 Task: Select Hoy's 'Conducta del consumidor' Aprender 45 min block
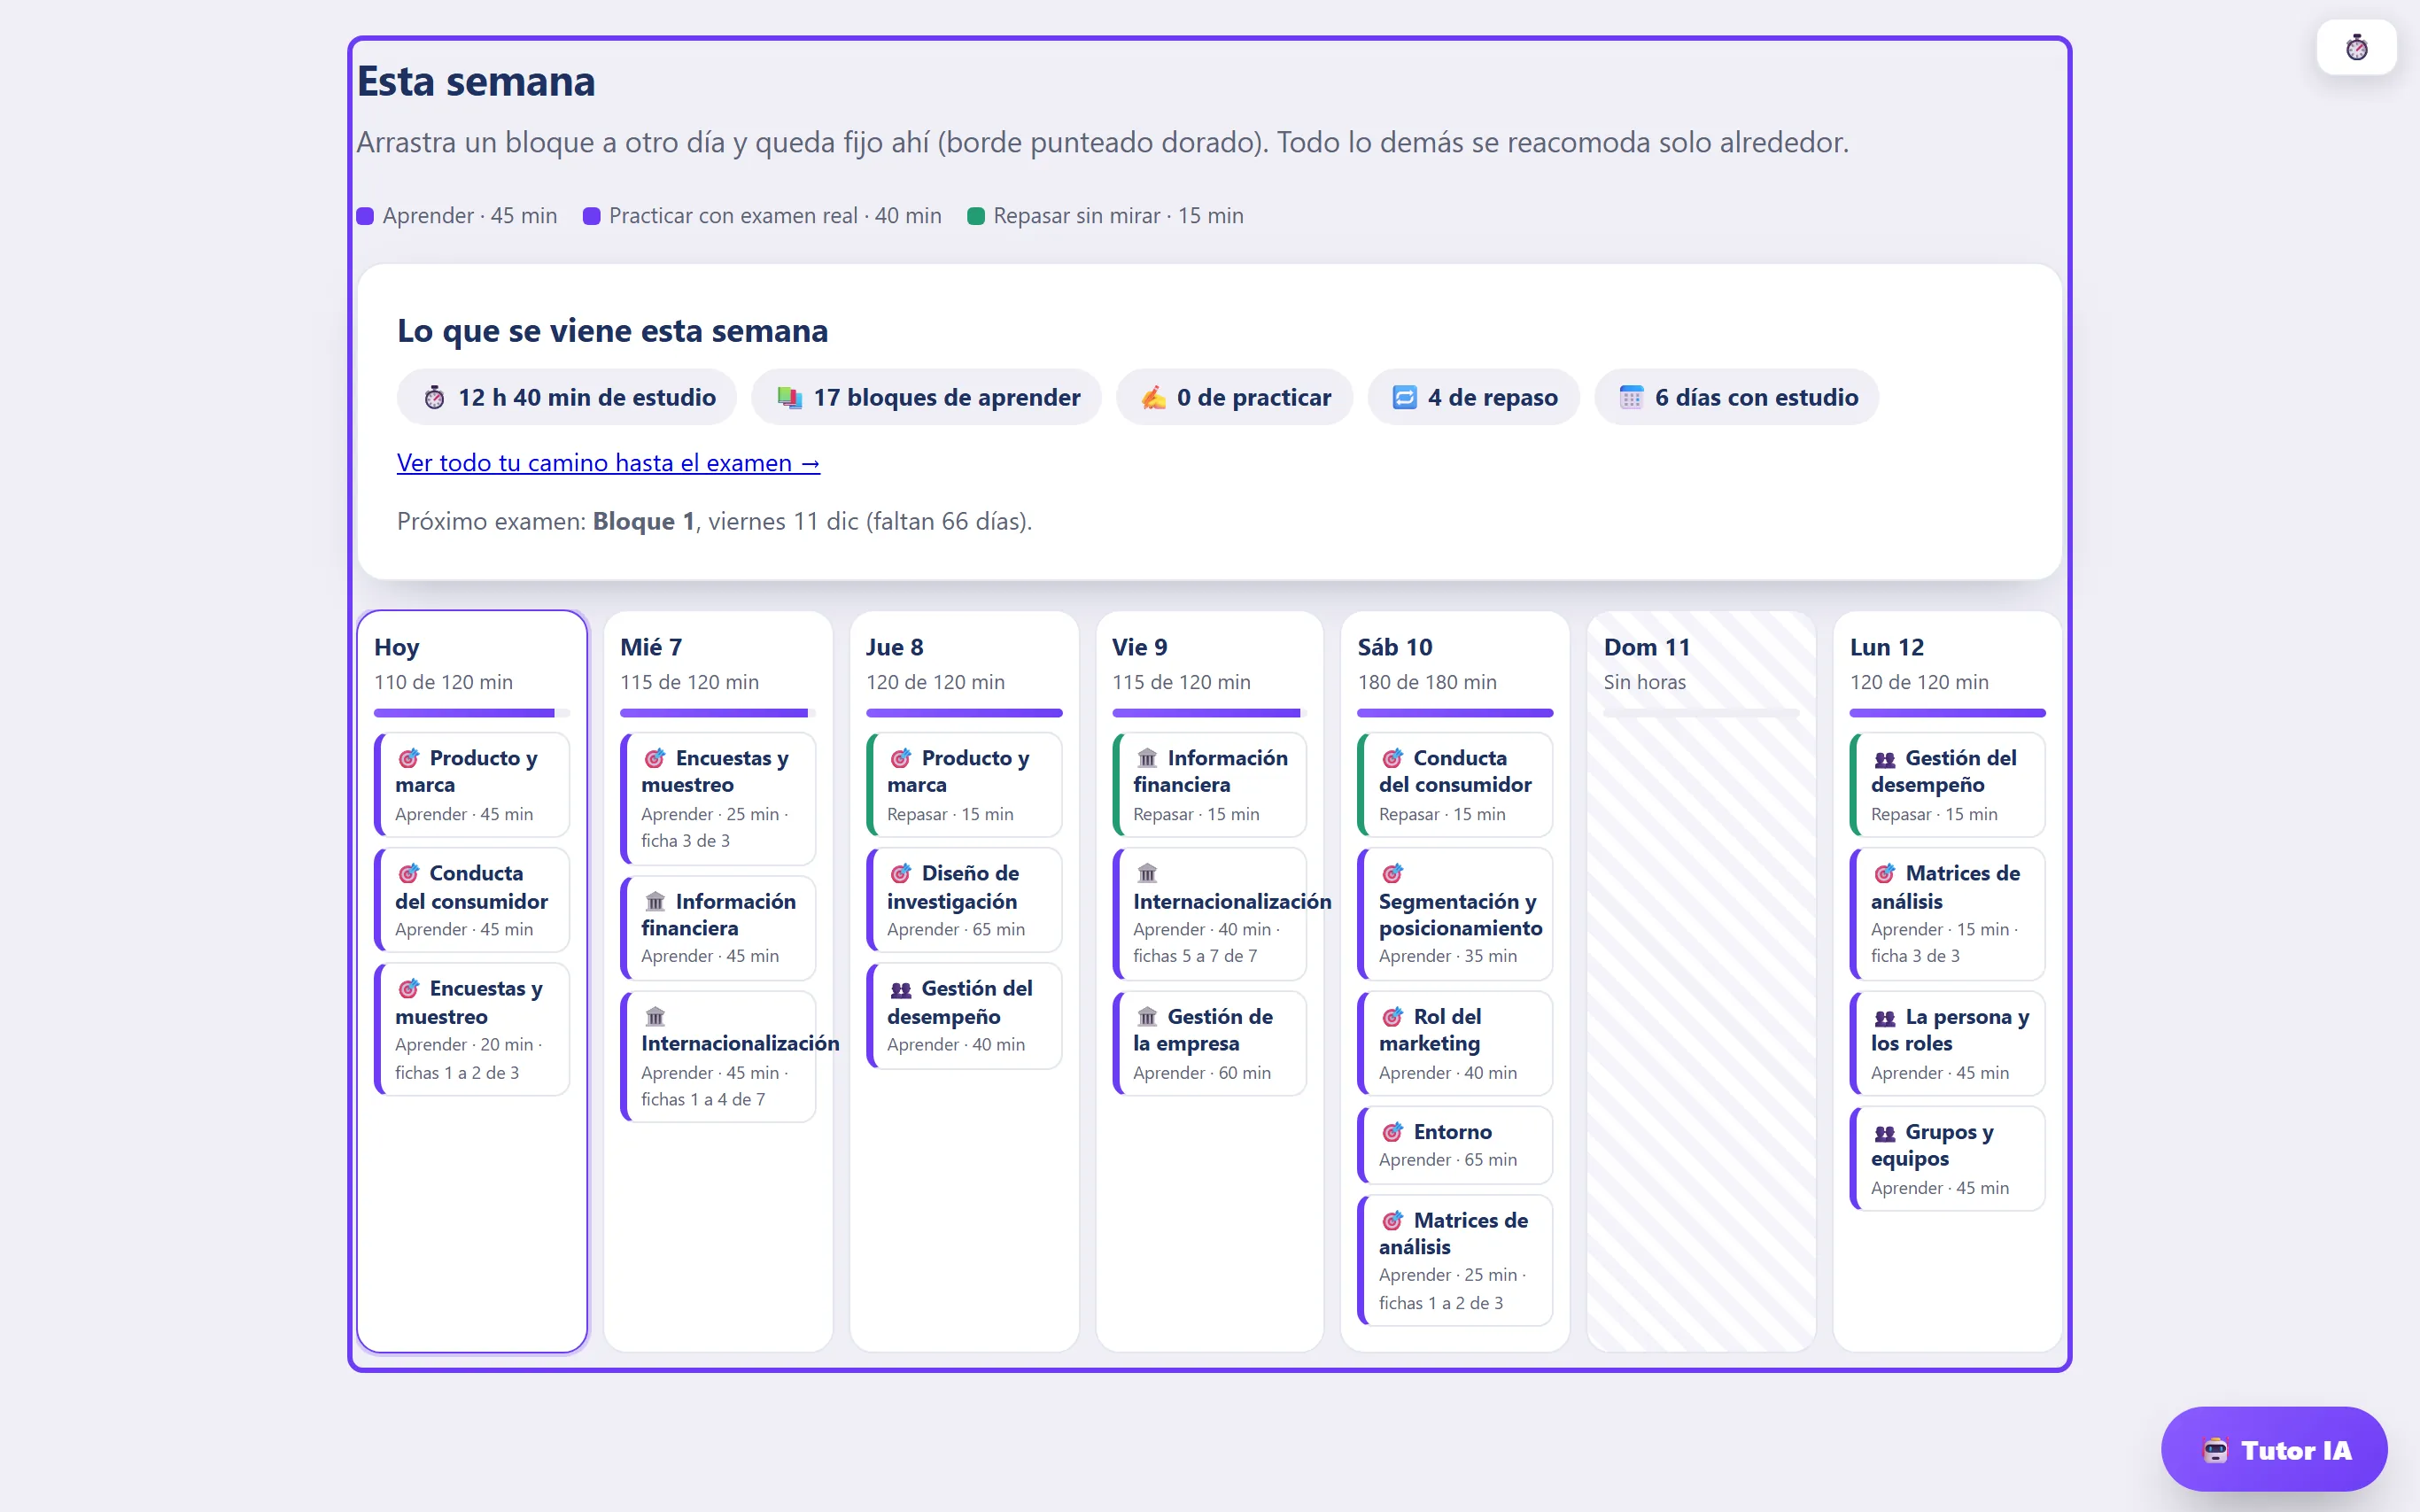click(472, 900)
